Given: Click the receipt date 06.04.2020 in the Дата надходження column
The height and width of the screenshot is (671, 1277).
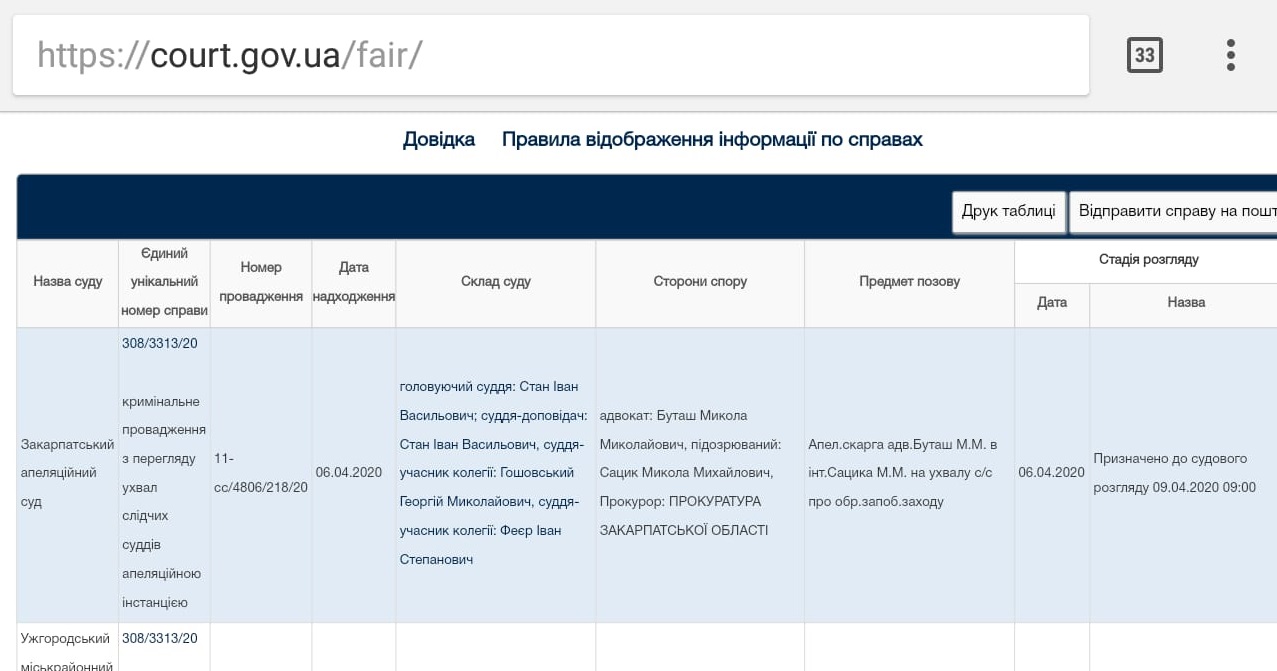Looking at the screenshot, I should coord(349,473).
